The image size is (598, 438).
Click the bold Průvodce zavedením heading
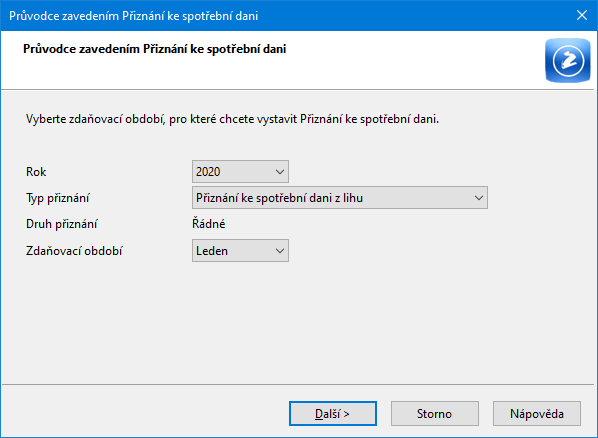154,49
